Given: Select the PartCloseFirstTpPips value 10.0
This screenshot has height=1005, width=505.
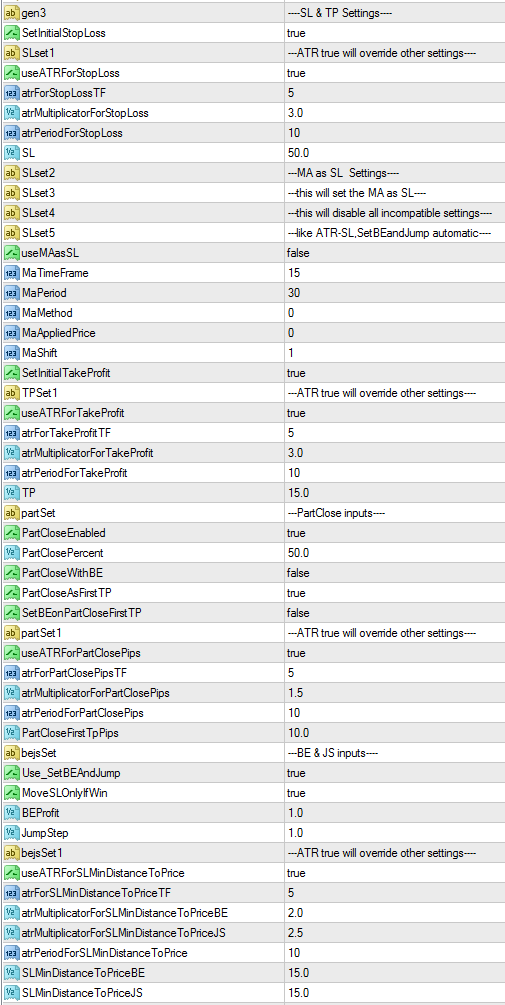Looking at the screenshot, I should 298,733.
